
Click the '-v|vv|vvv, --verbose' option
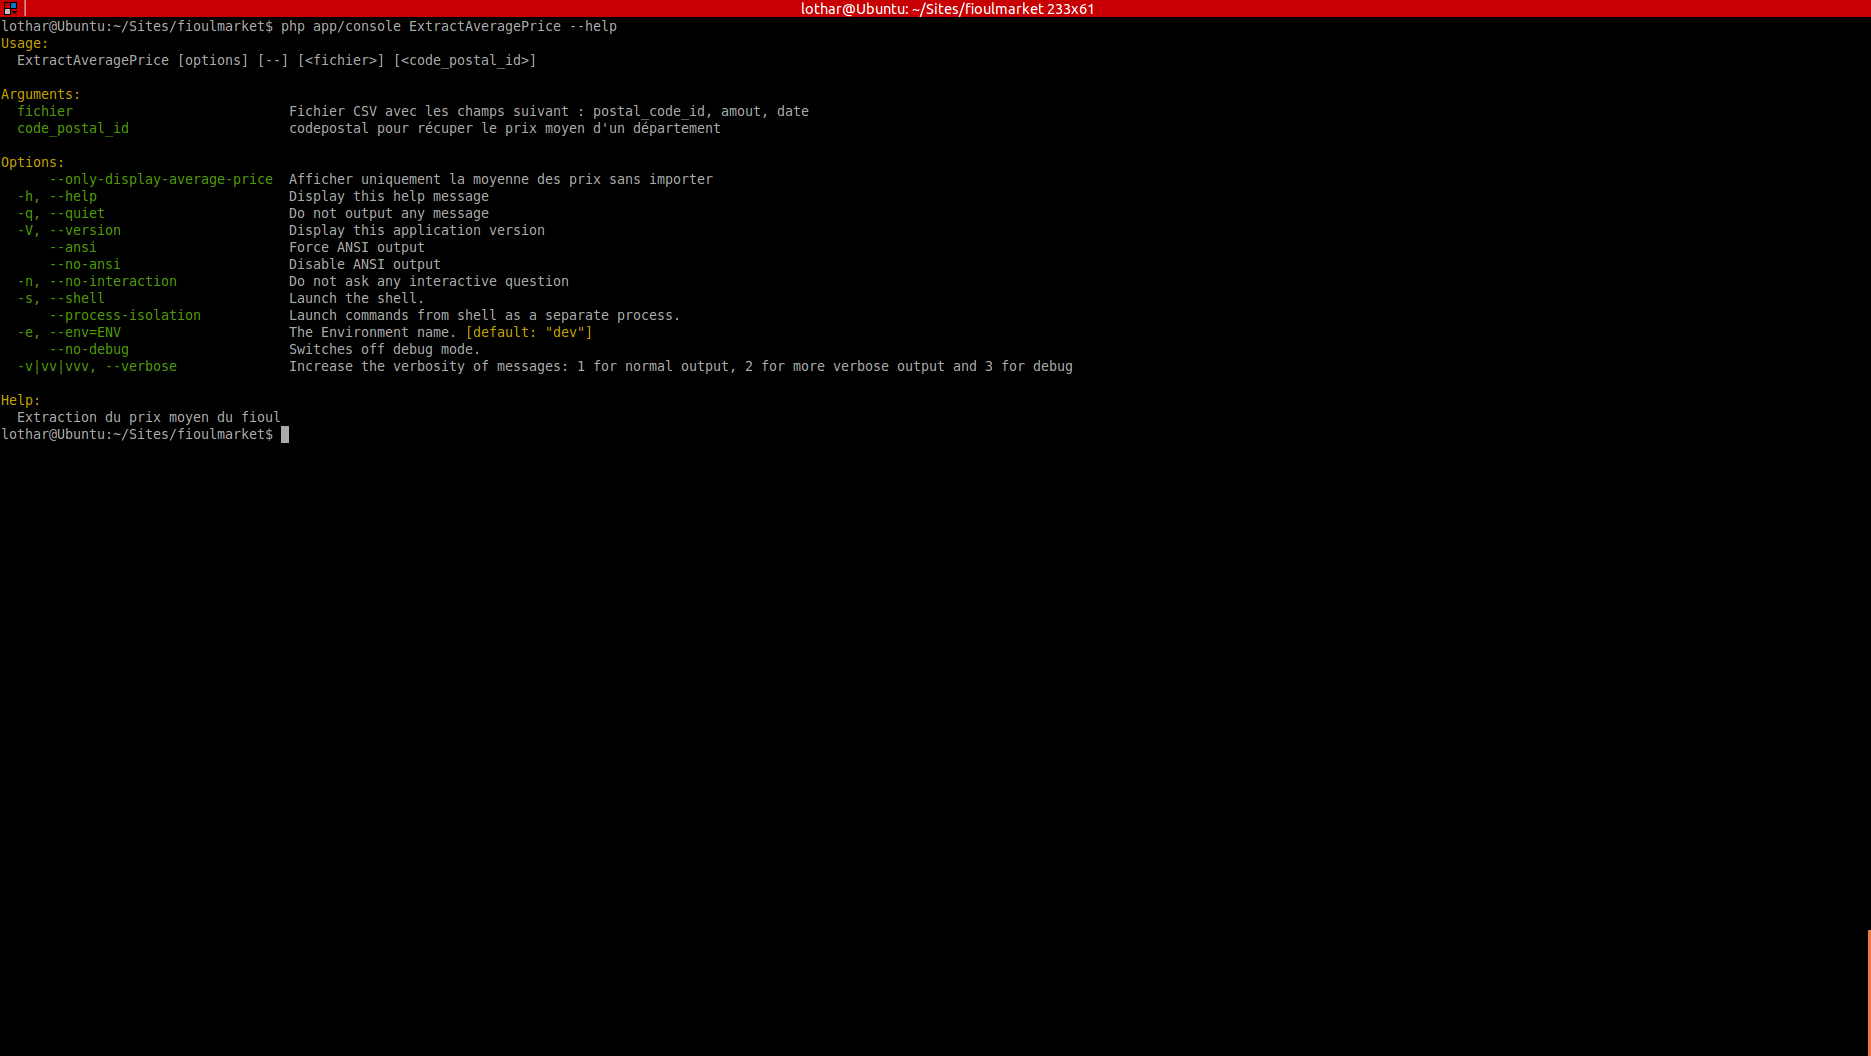[97, 366]
